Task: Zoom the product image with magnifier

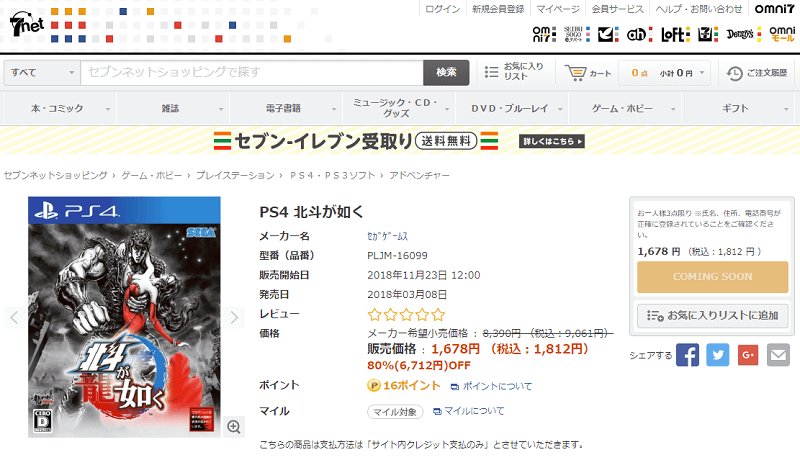Action: [x=234, y=426]
